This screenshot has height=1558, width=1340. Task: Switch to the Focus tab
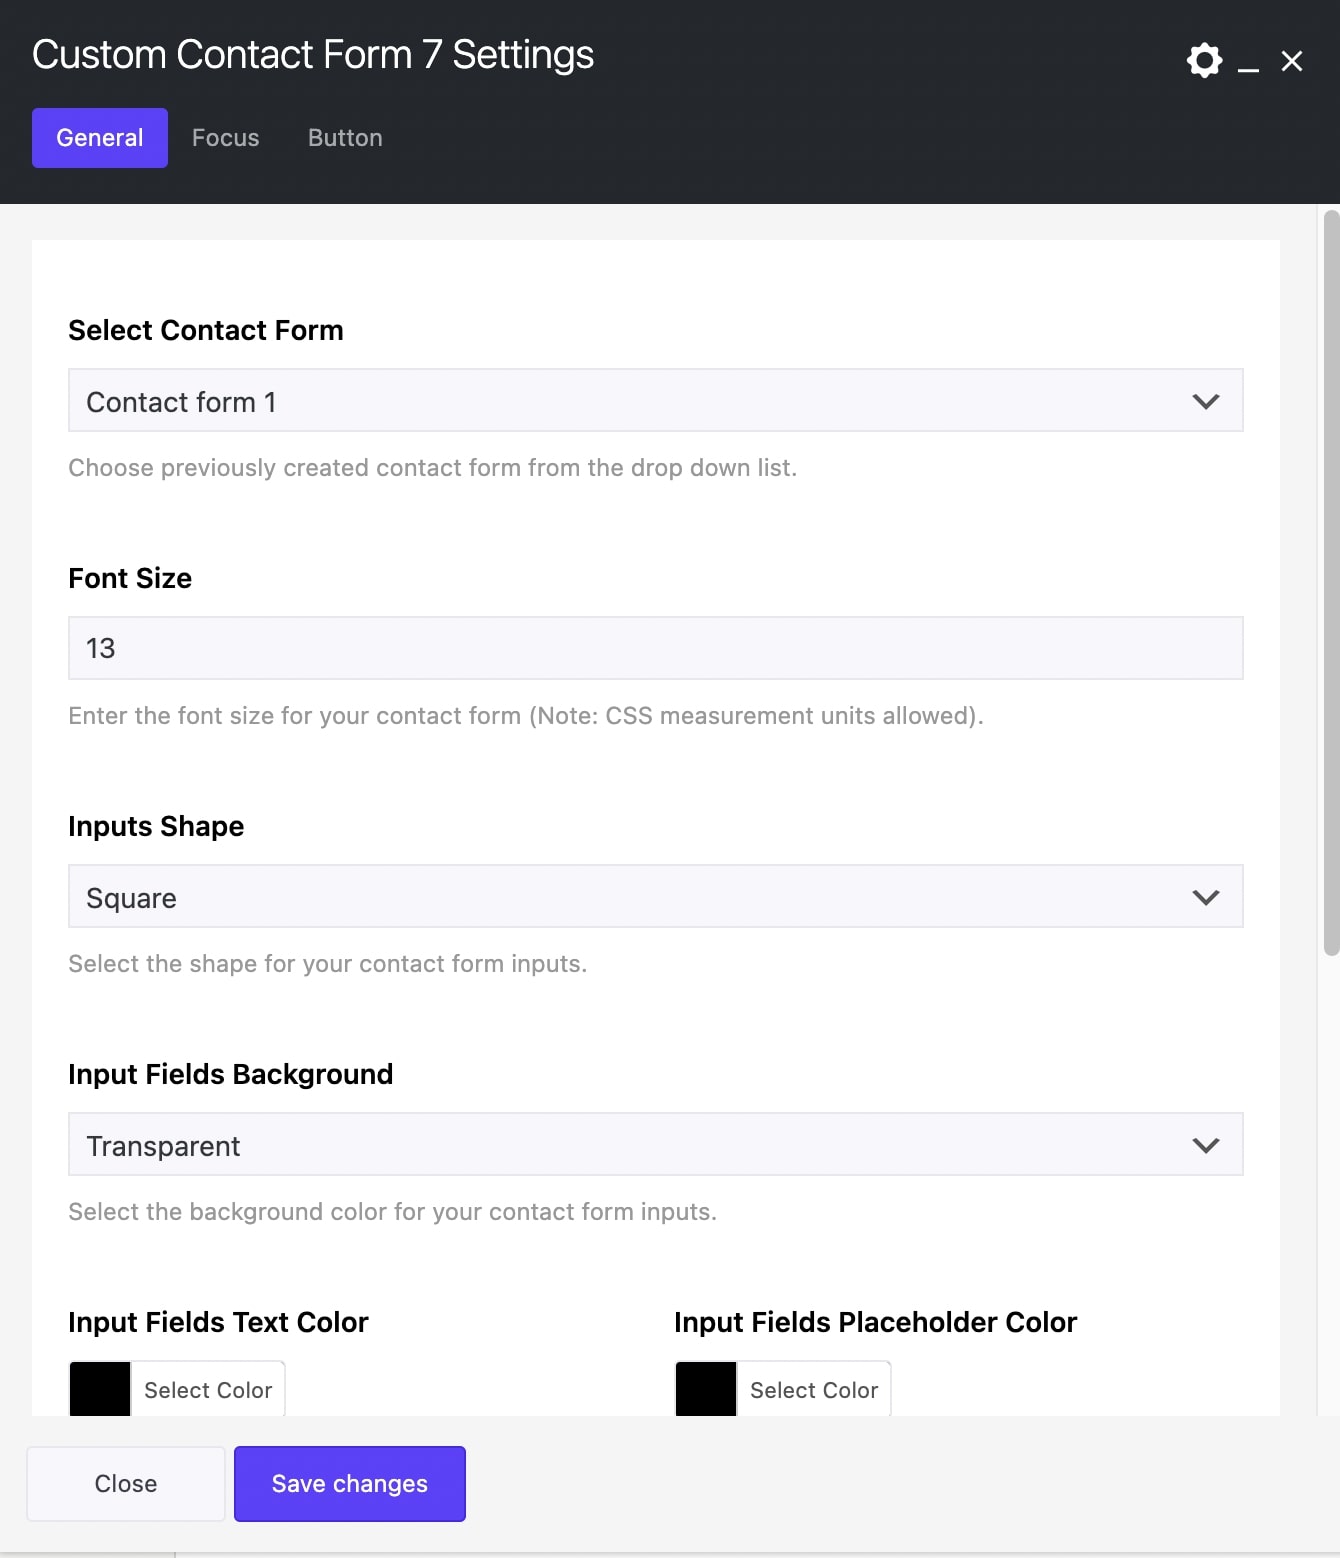pos(225,138)
